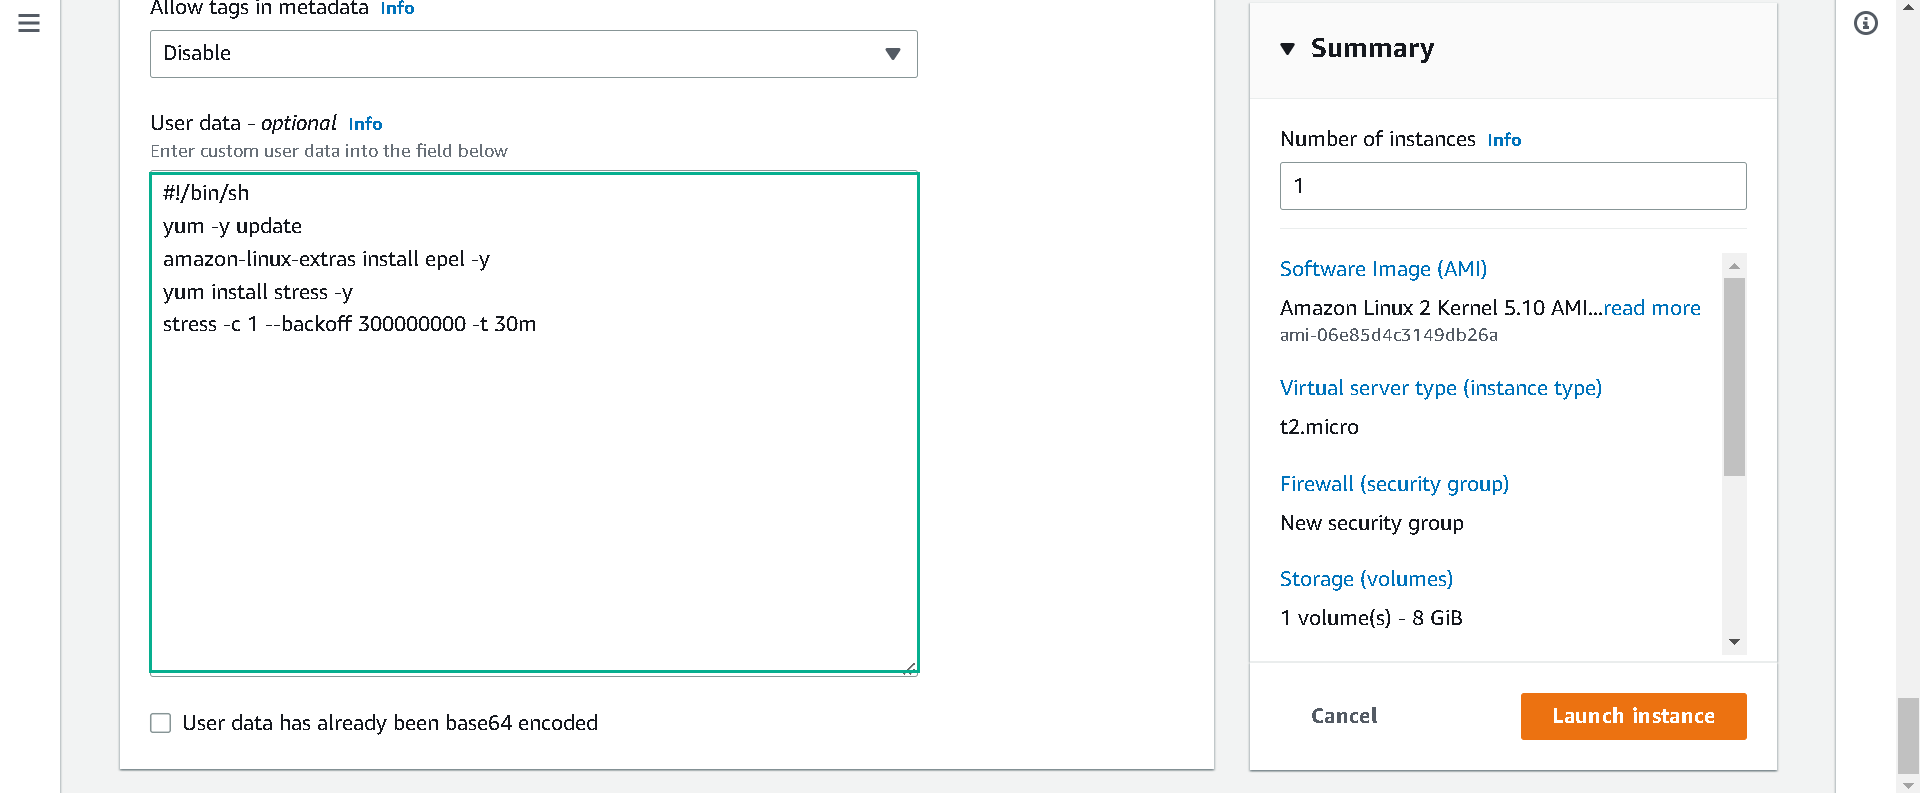Screen dimensions: 1920x793
Task: Click the Cancel button
Action: 1344,716
